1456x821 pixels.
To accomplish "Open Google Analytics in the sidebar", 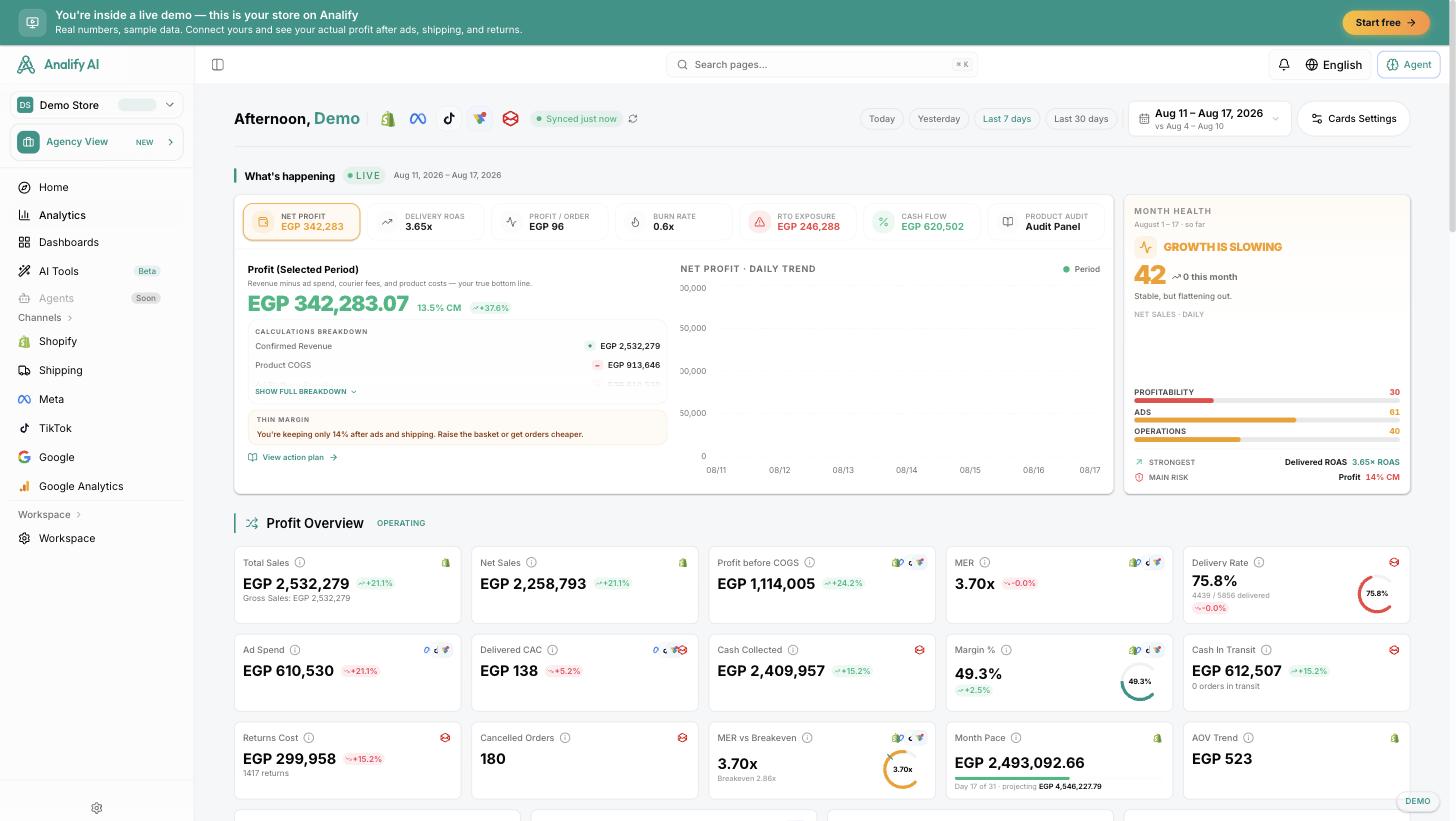I will [x=97, y=487].
